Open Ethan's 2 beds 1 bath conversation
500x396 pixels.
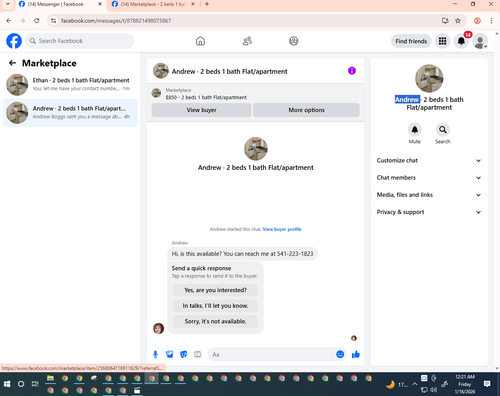(70, 84)
